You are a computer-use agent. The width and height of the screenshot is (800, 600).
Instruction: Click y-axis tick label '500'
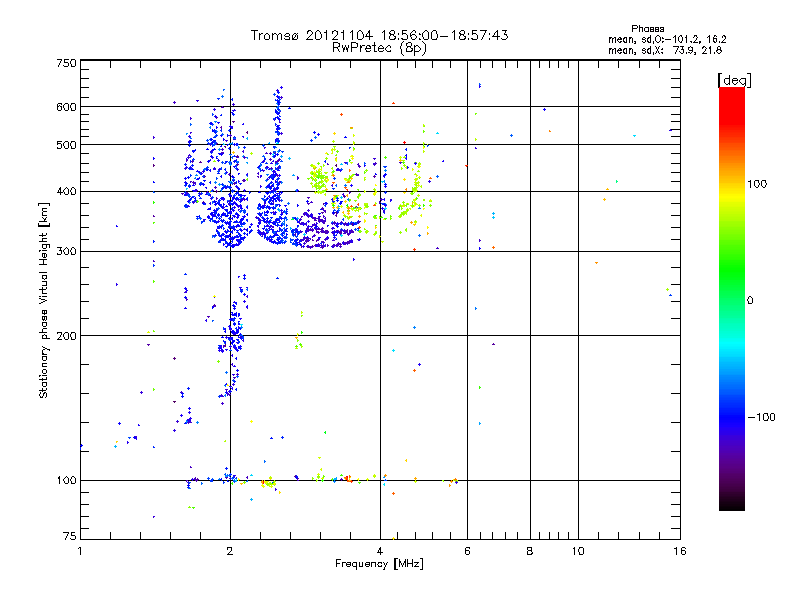(67, 145)
